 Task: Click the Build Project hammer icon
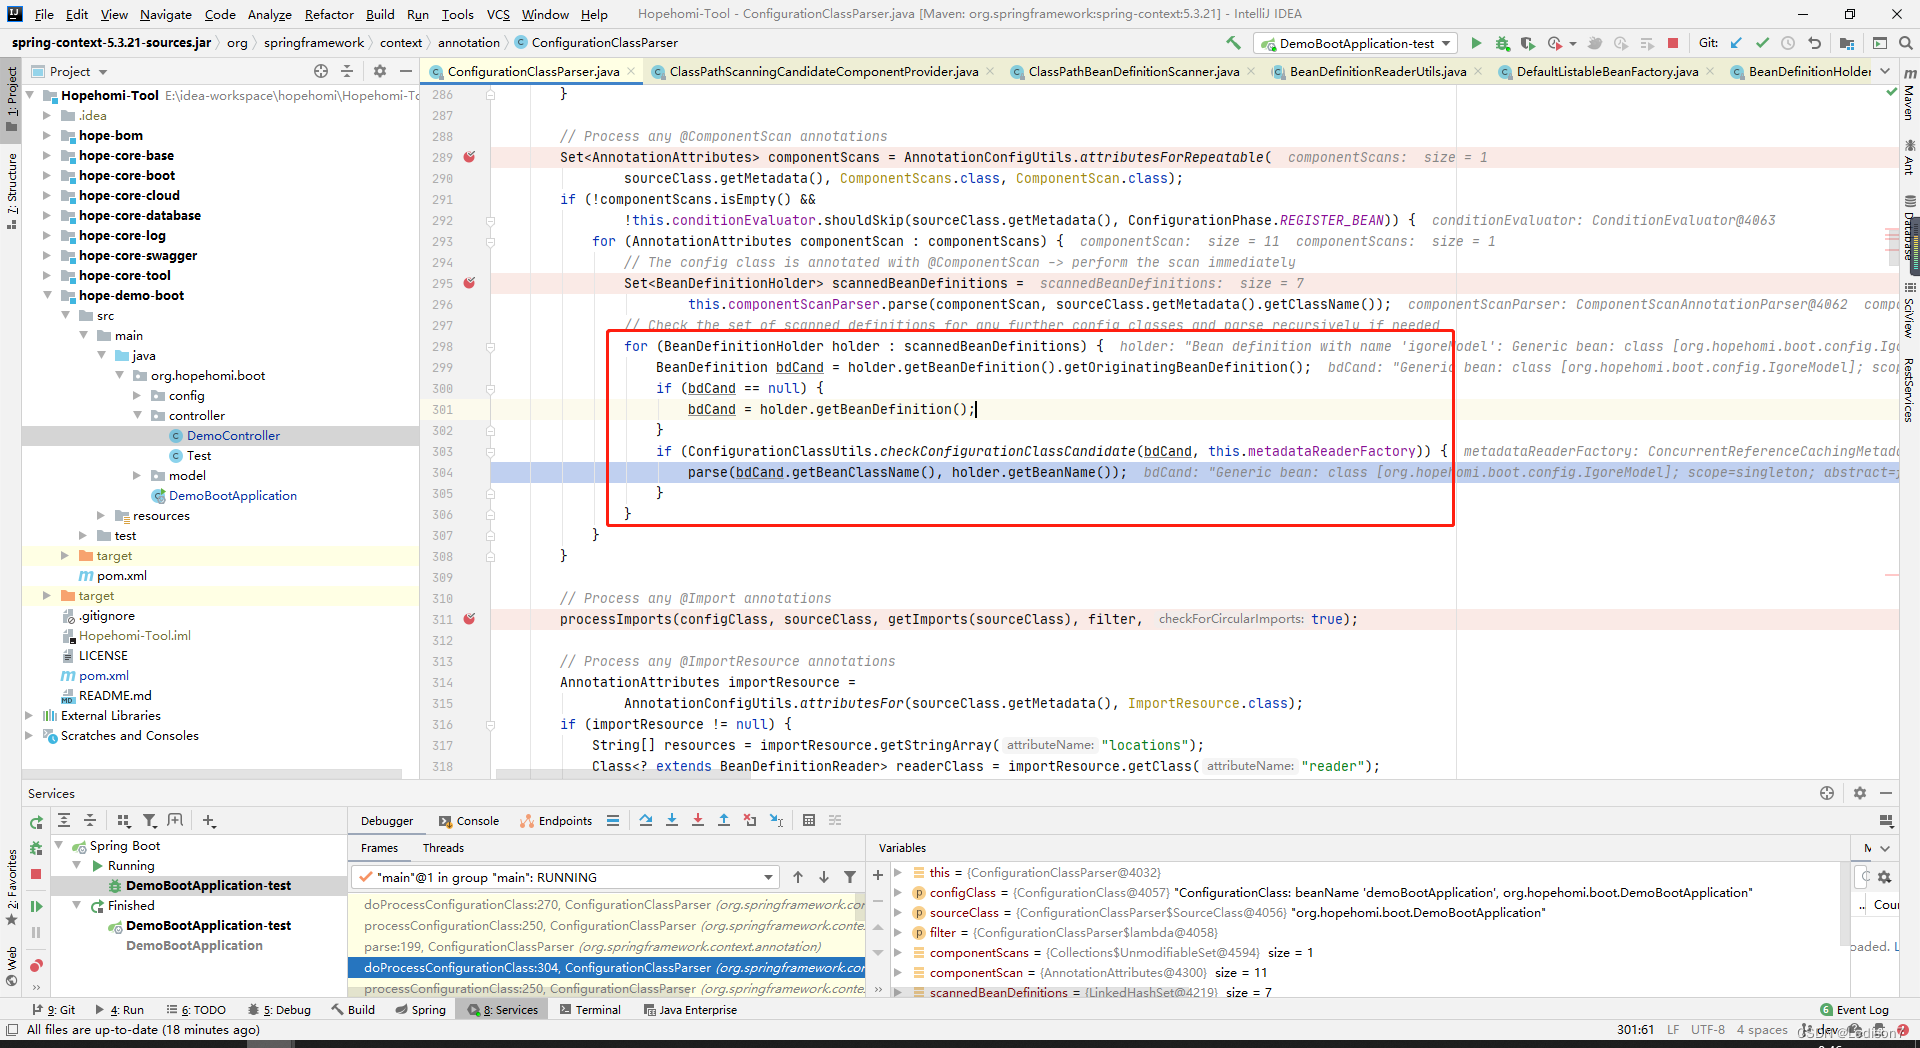1233,43
